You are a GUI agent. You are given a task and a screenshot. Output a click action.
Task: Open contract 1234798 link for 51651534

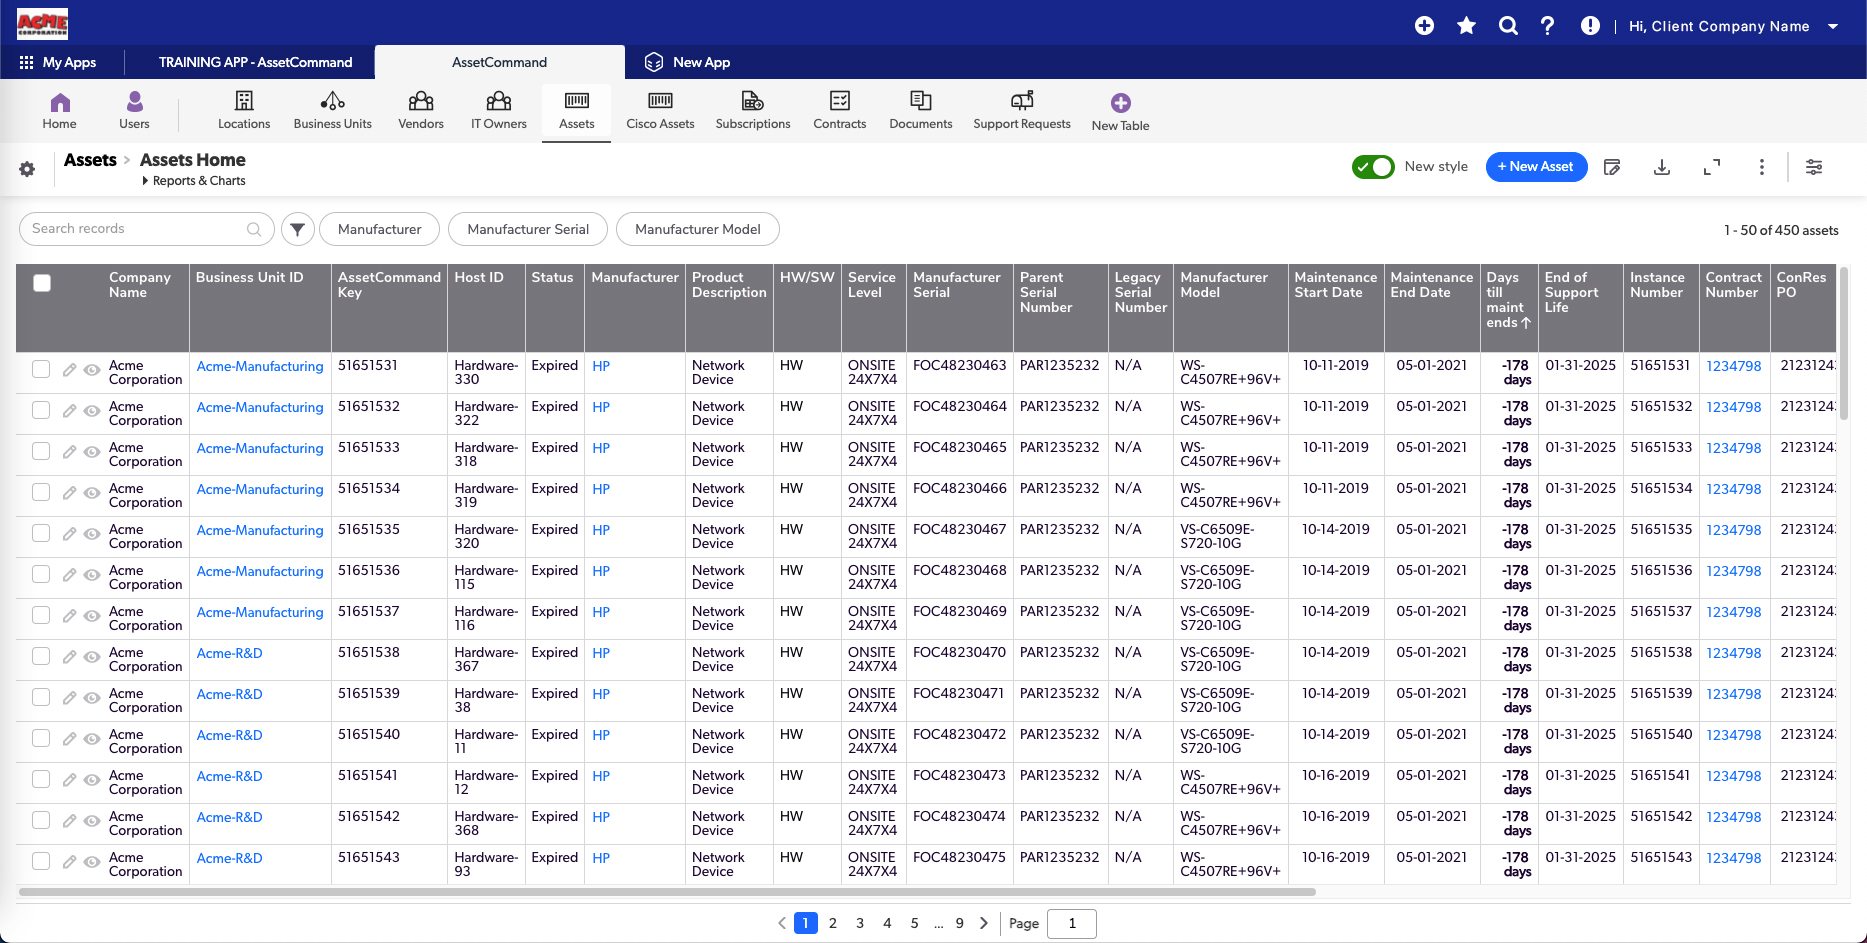[x=1733, y=490]
